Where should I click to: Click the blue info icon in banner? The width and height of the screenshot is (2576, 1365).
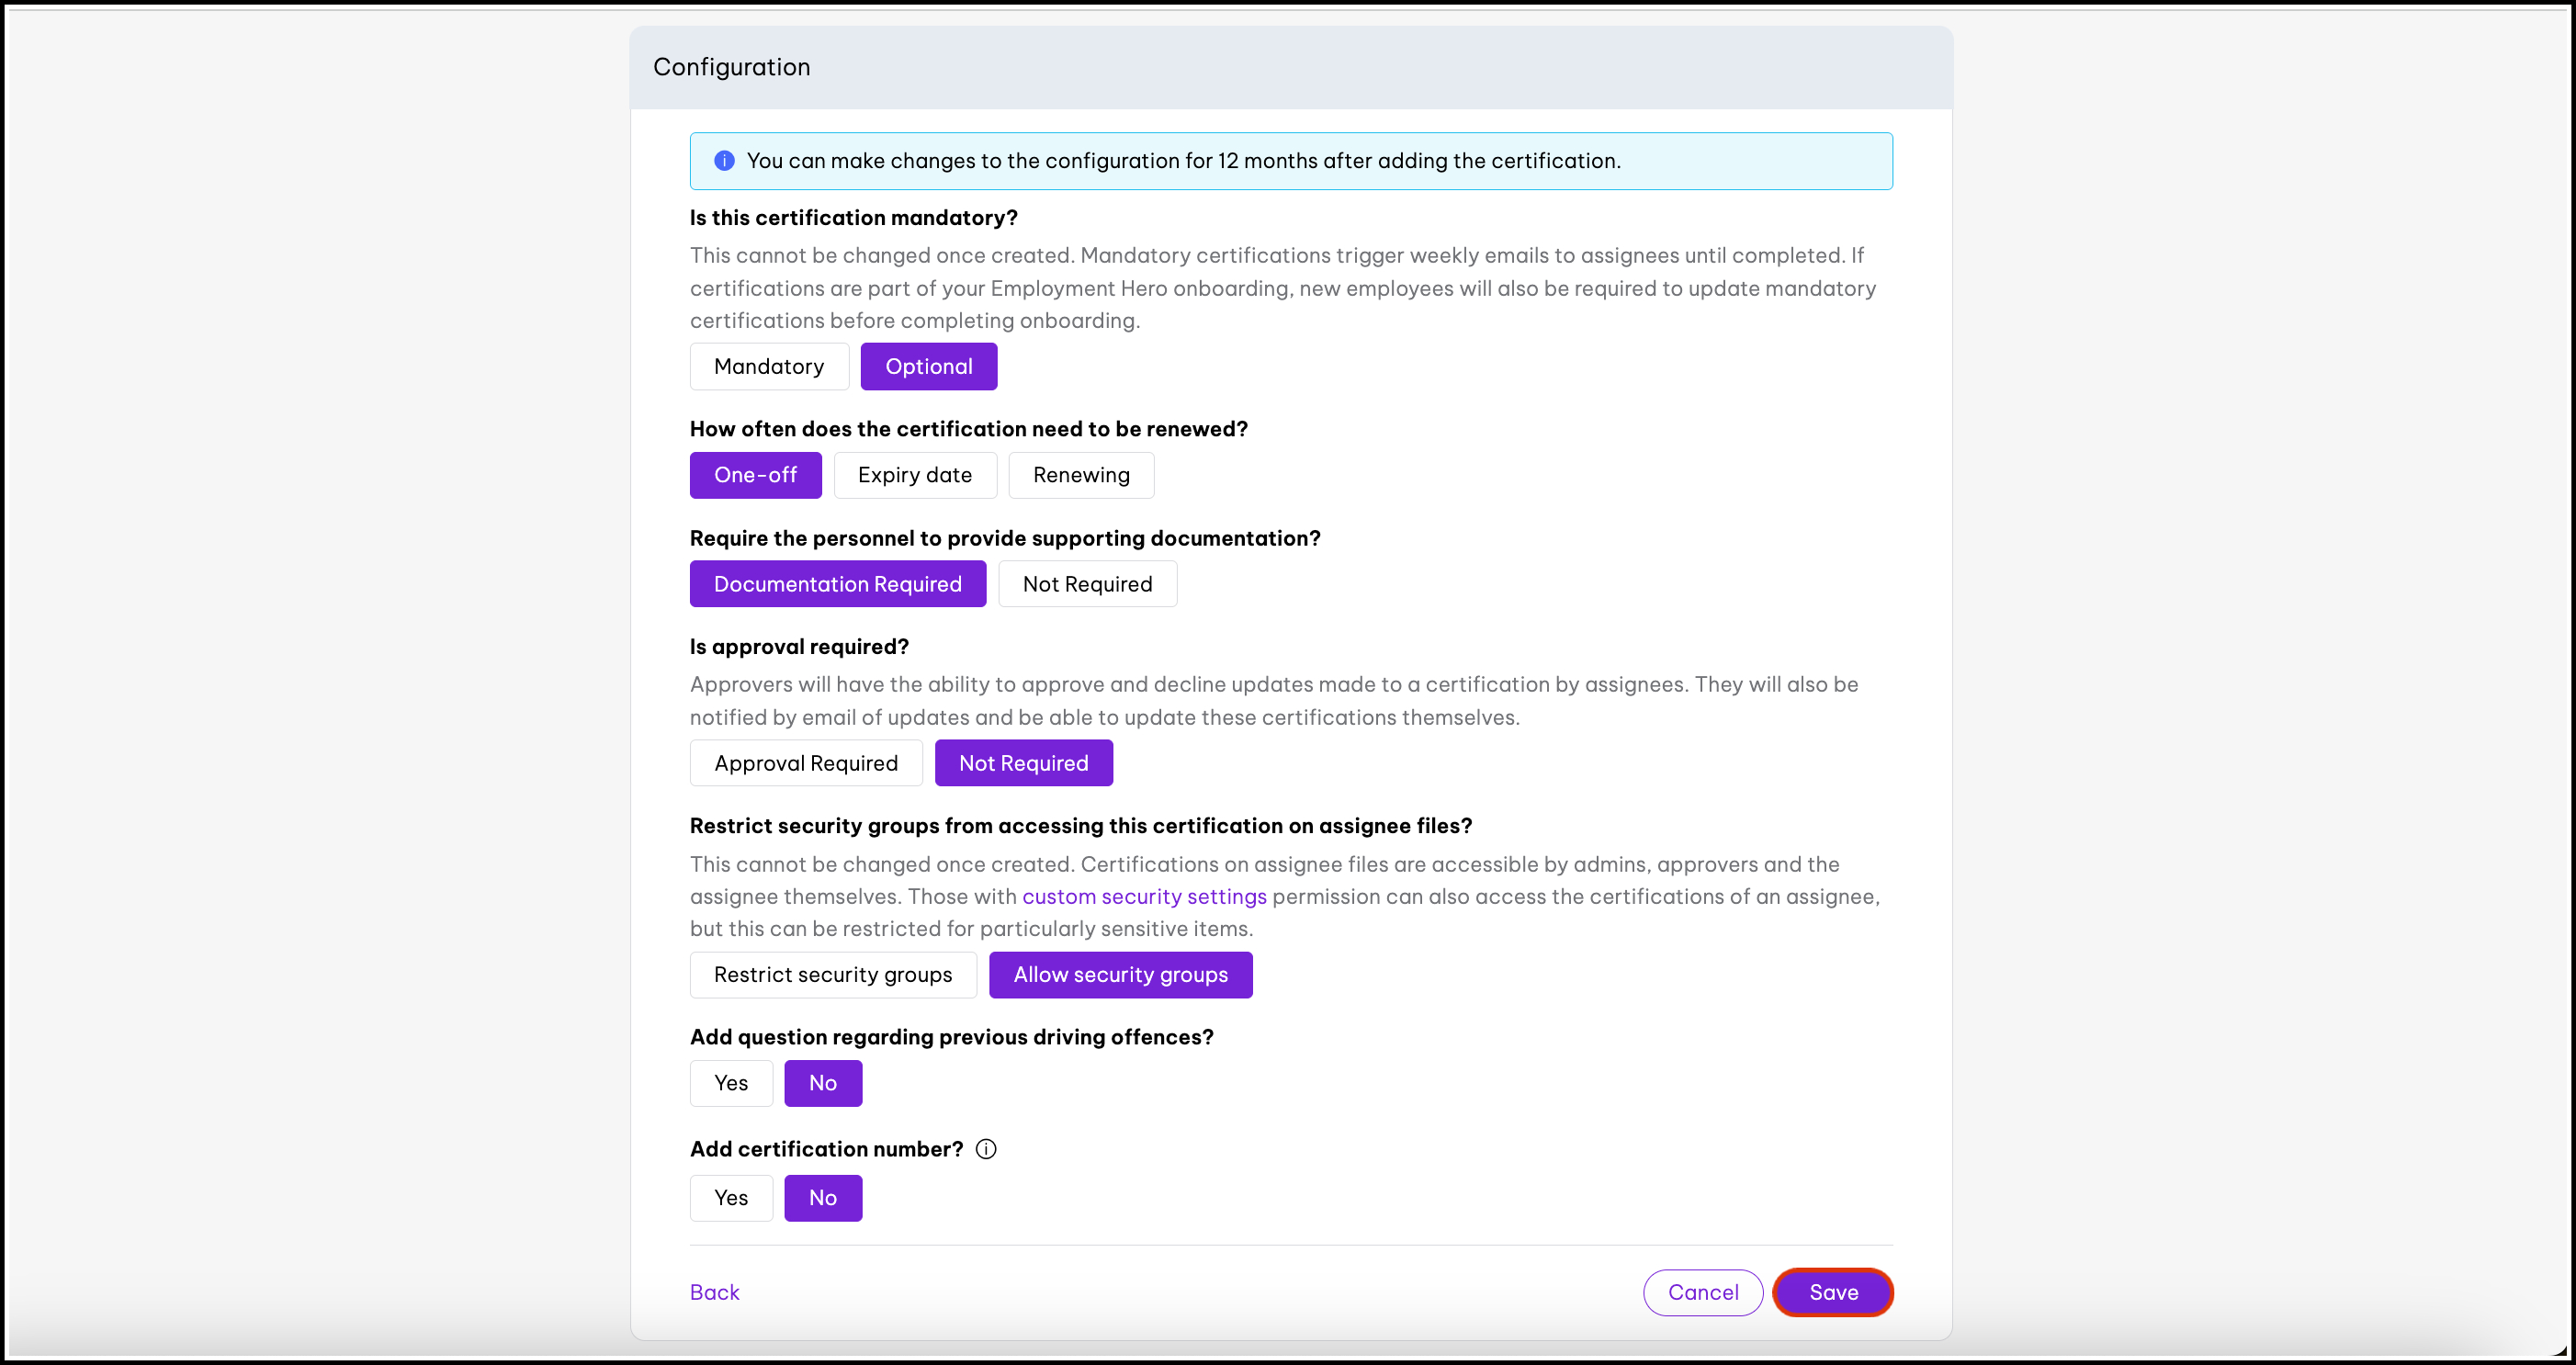(724, 161)
